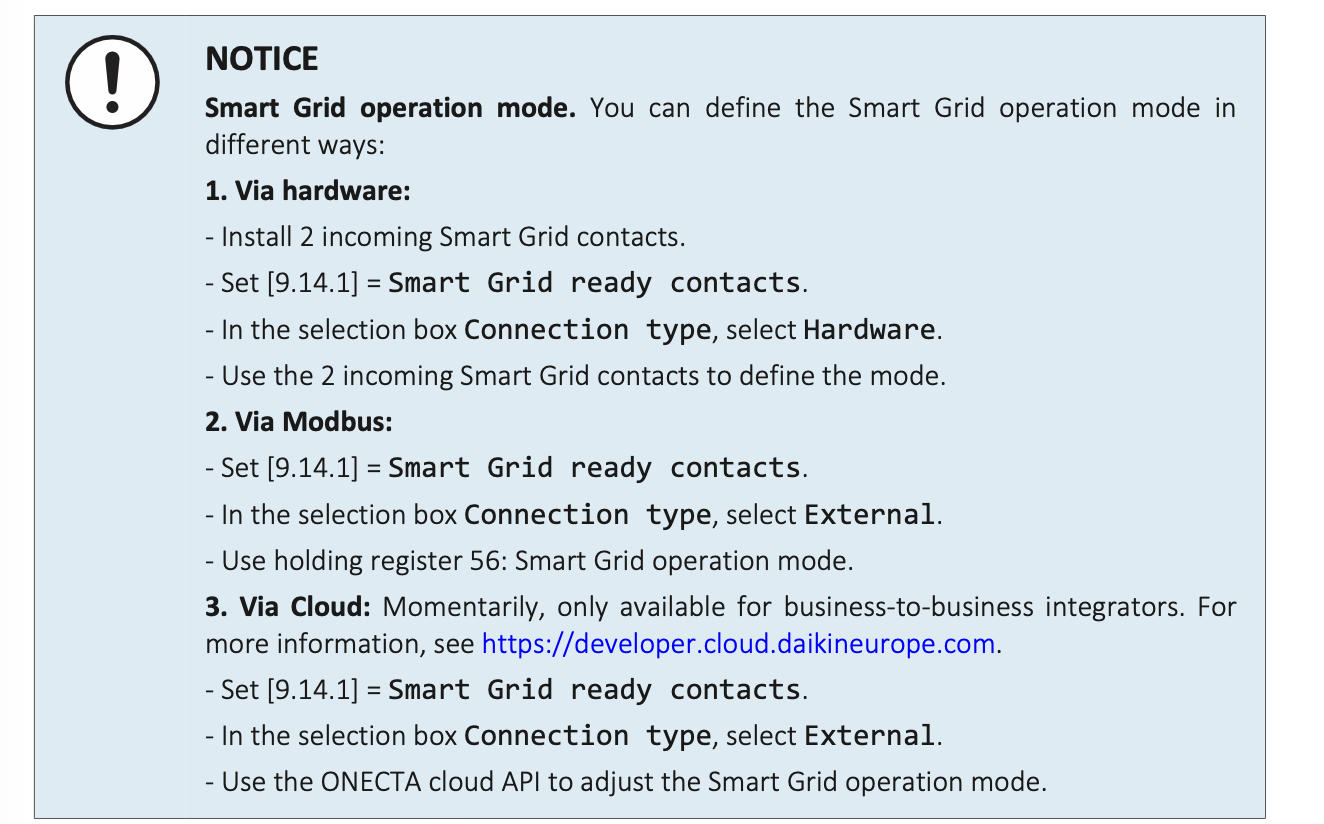Click 'External' in the Via Cloud section

click(869, 736)
